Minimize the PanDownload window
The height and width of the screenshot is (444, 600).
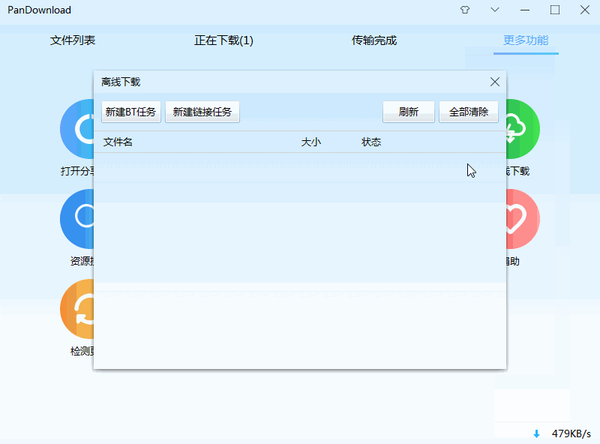point(525,10)
